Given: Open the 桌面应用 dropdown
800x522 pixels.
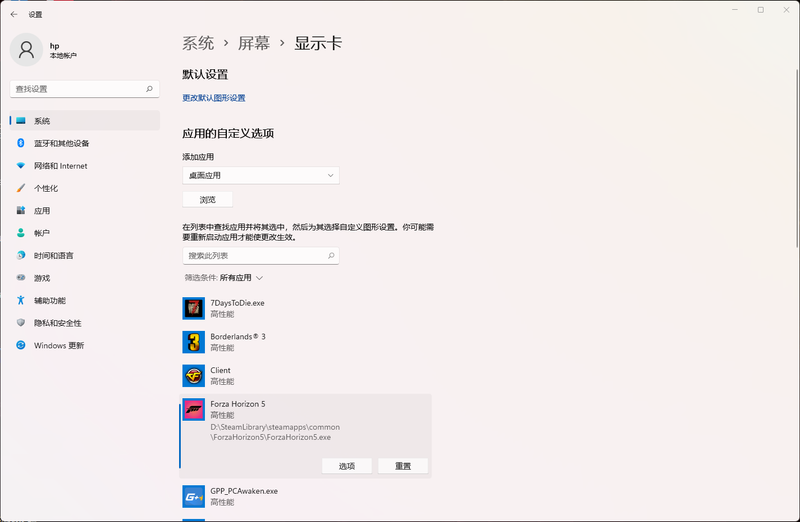Looking at the screenshot, I should click(260, 176).
